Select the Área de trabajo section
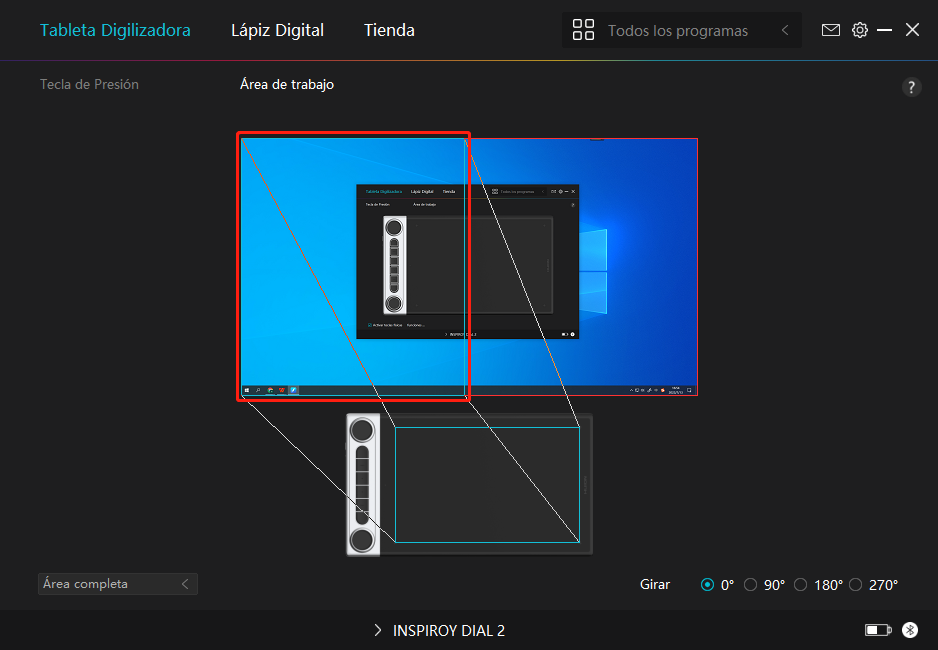 (x=287, y=85)
